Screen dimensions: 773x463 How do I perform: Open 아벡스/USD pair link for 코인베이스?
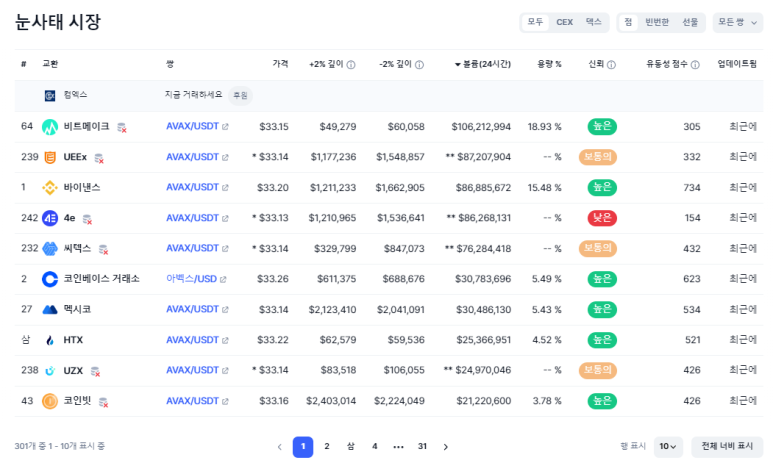(x=191, y=279)
